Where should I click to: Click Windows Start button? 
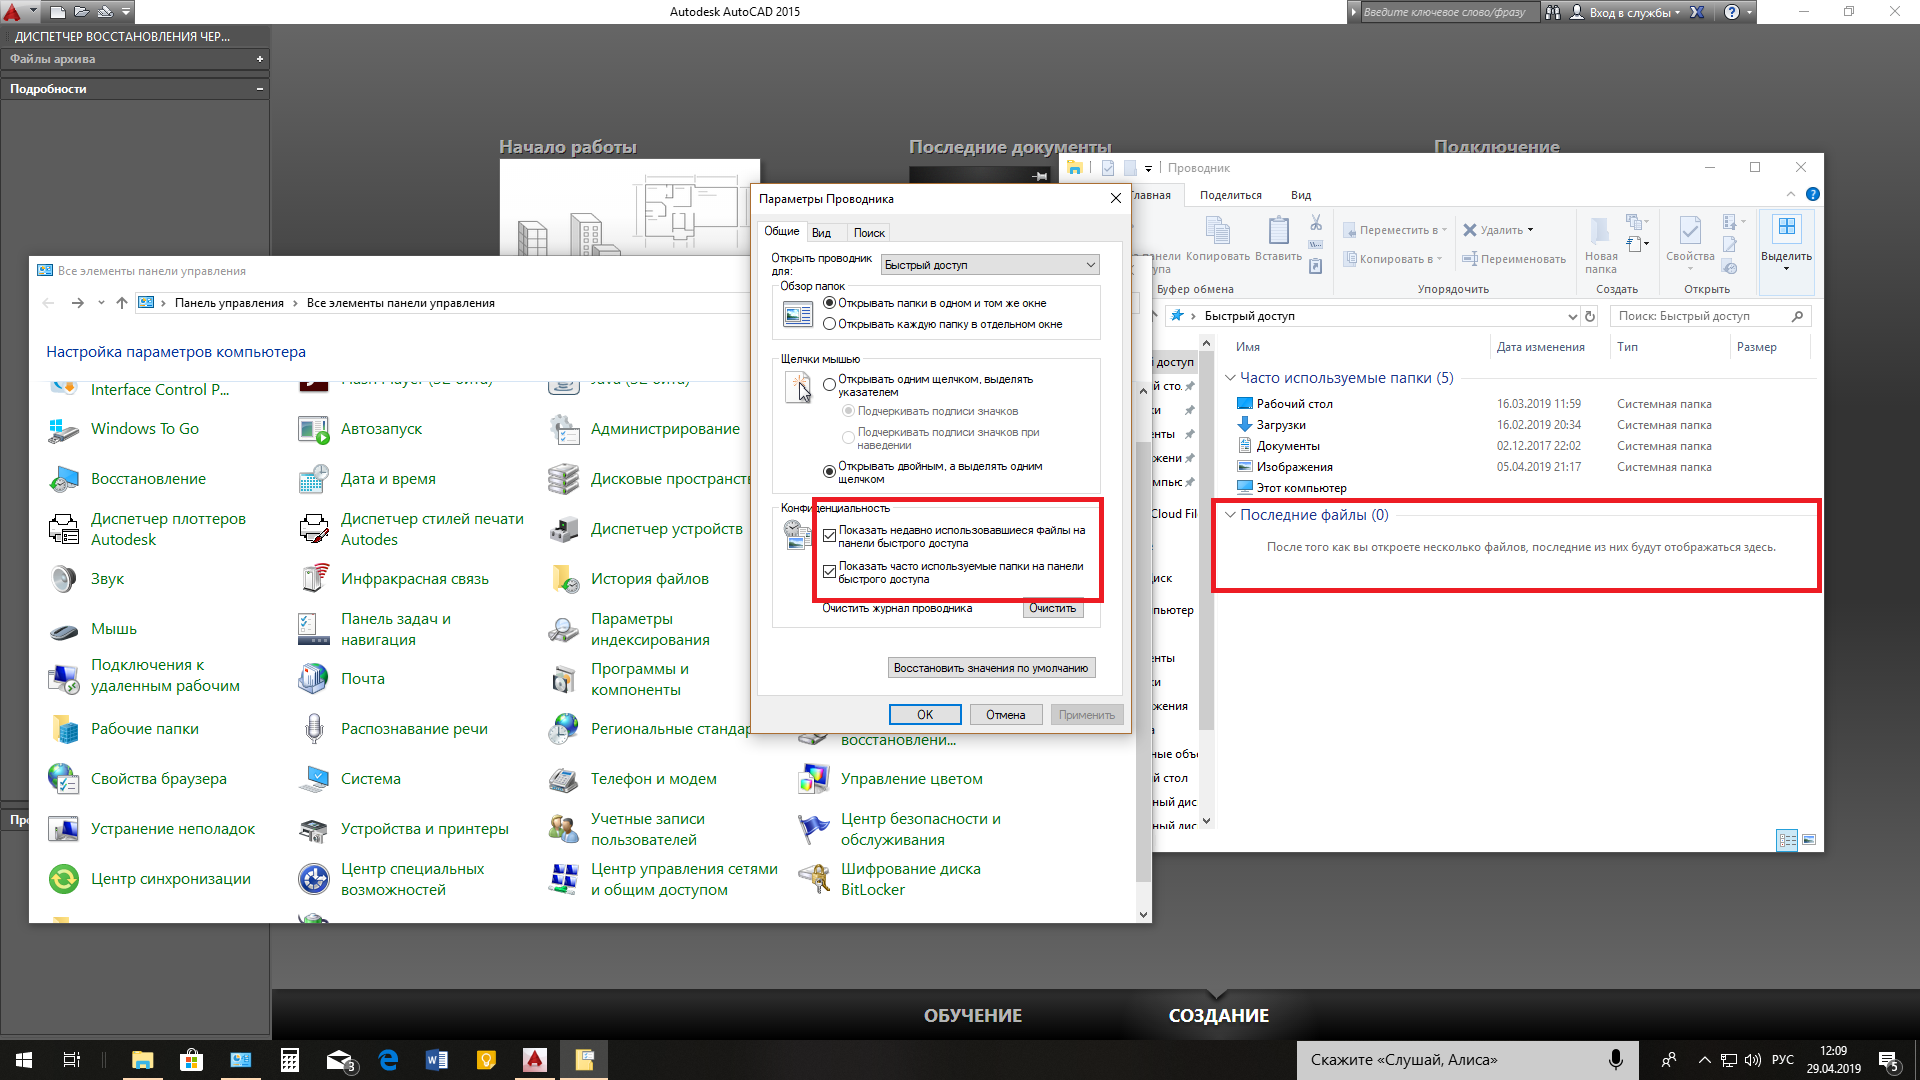23,1060
